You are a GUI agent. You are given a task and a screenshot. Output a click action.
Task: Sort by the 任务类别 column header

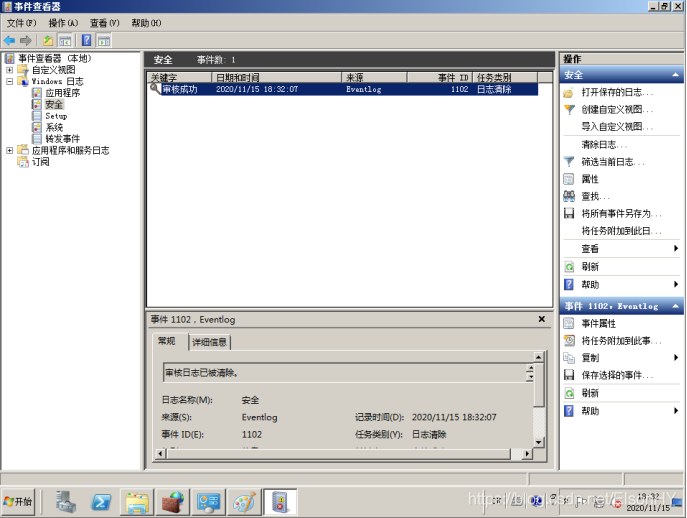coord(505,78)
